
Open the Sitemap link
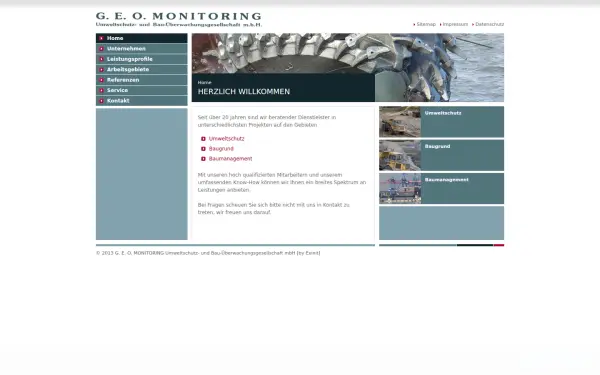point(426,24)
